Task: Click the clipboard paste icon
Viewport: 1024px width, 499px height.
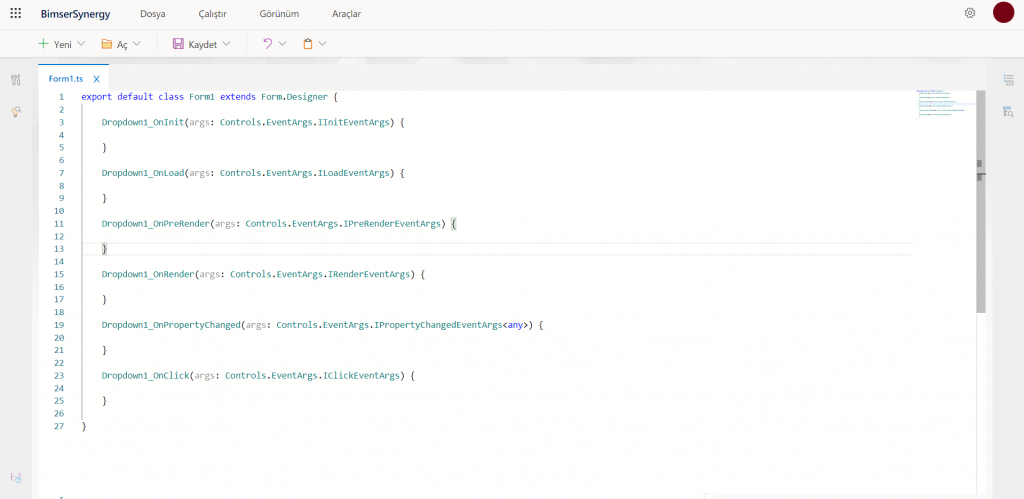Action: click(x=308, y=44)
